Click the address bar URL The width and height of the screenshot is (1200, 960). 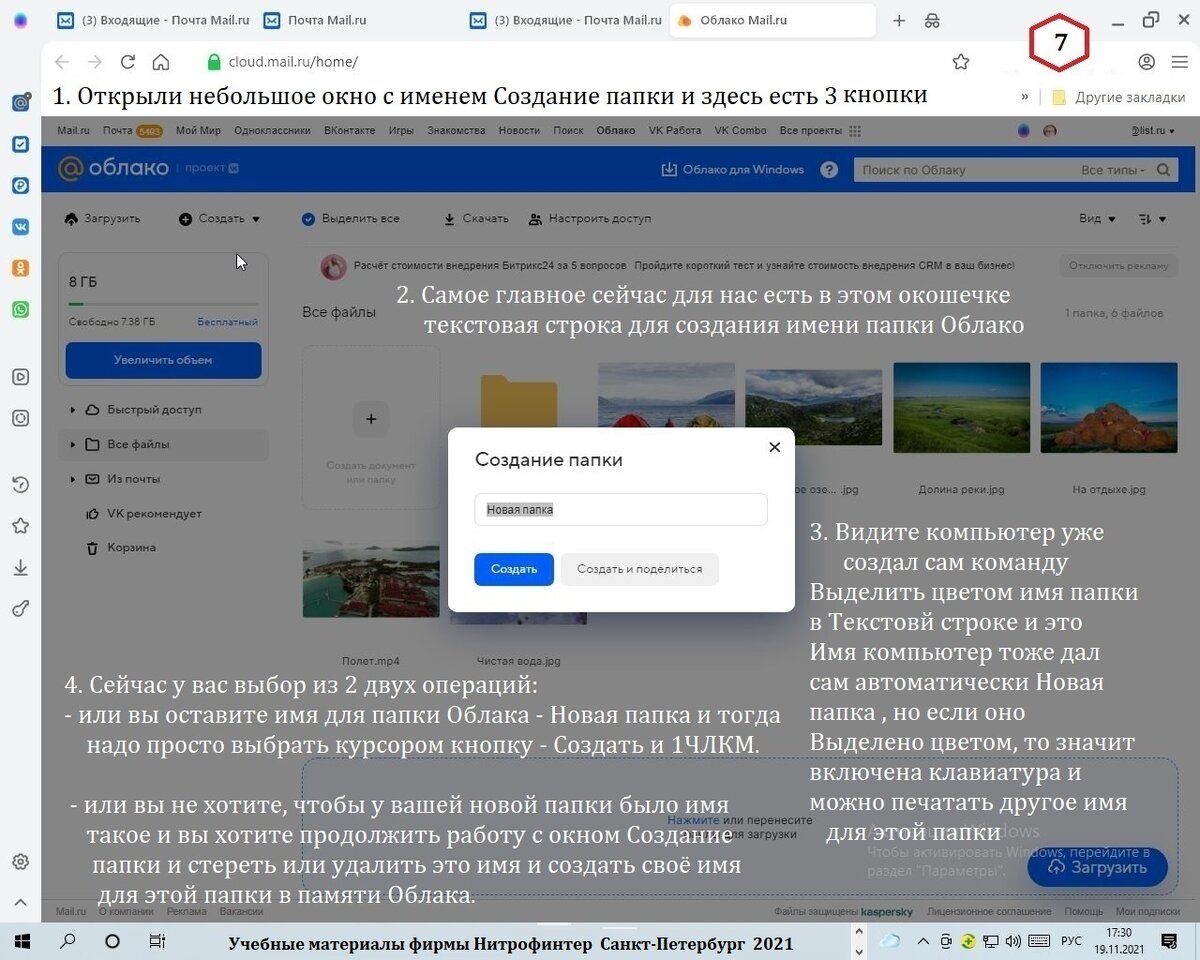point(293,62)
